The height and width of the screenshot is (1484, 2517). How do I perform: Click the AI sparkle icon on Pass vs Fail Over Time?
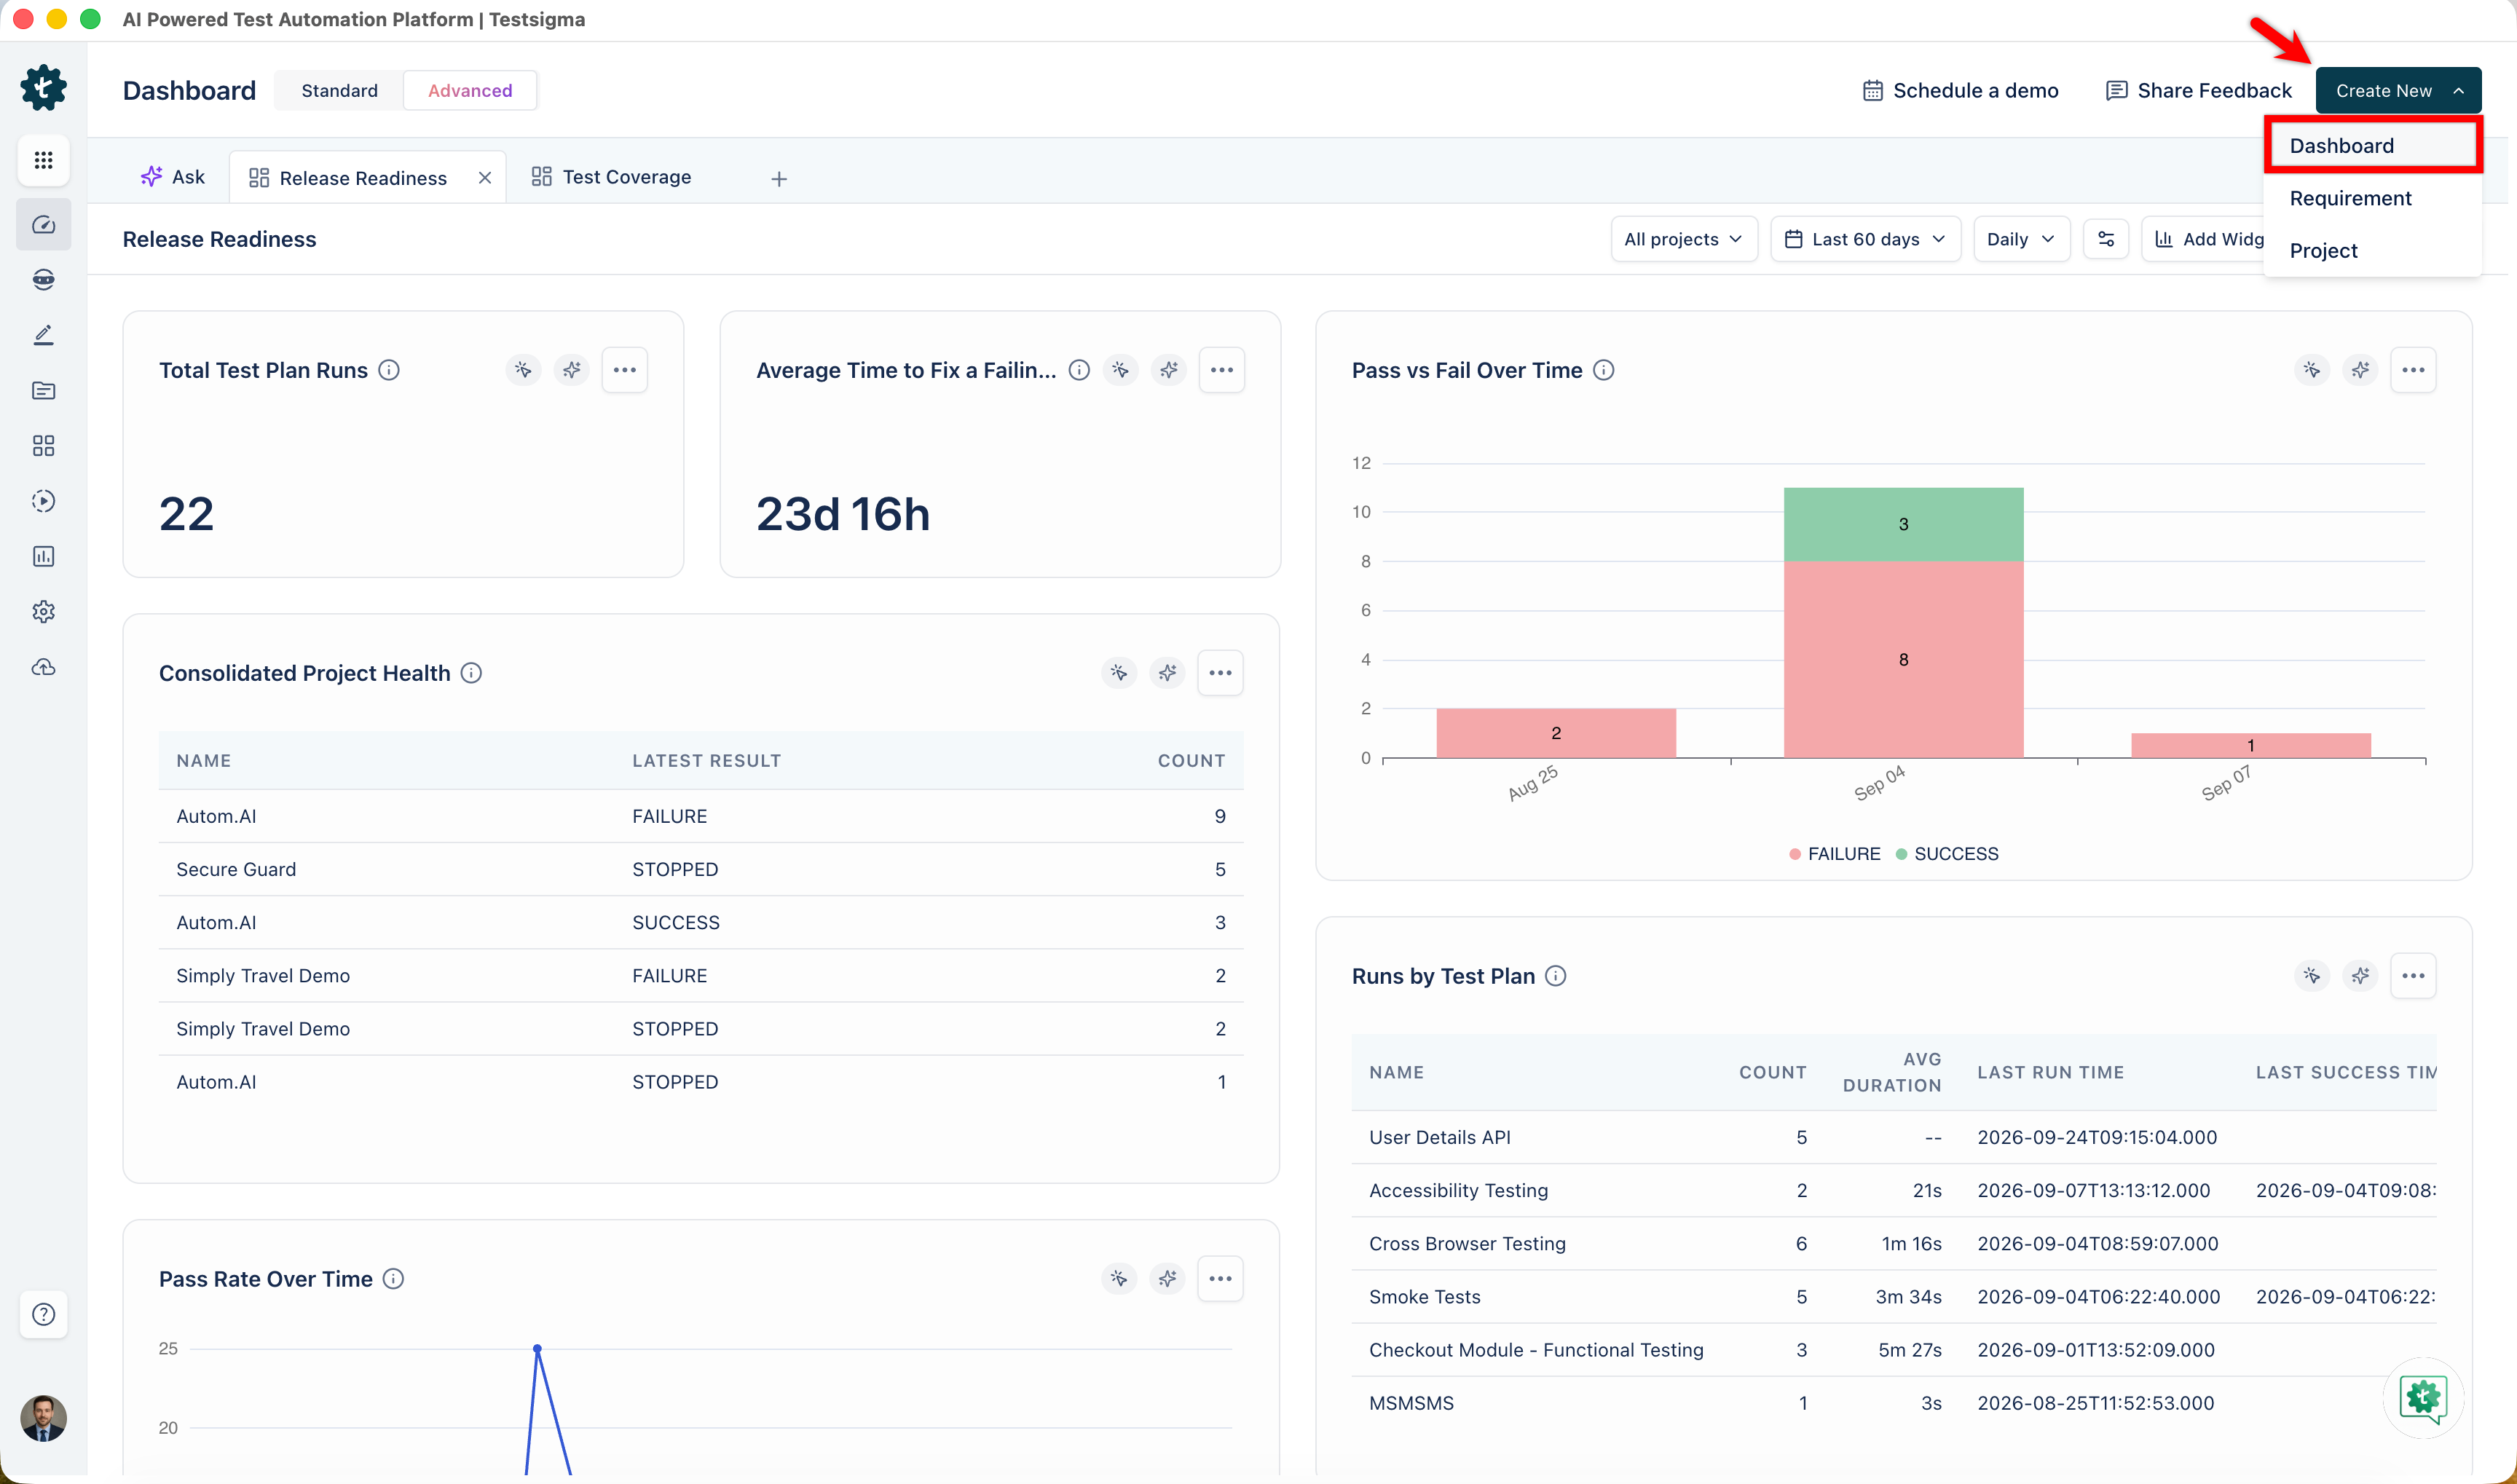tap(2361, 370)
